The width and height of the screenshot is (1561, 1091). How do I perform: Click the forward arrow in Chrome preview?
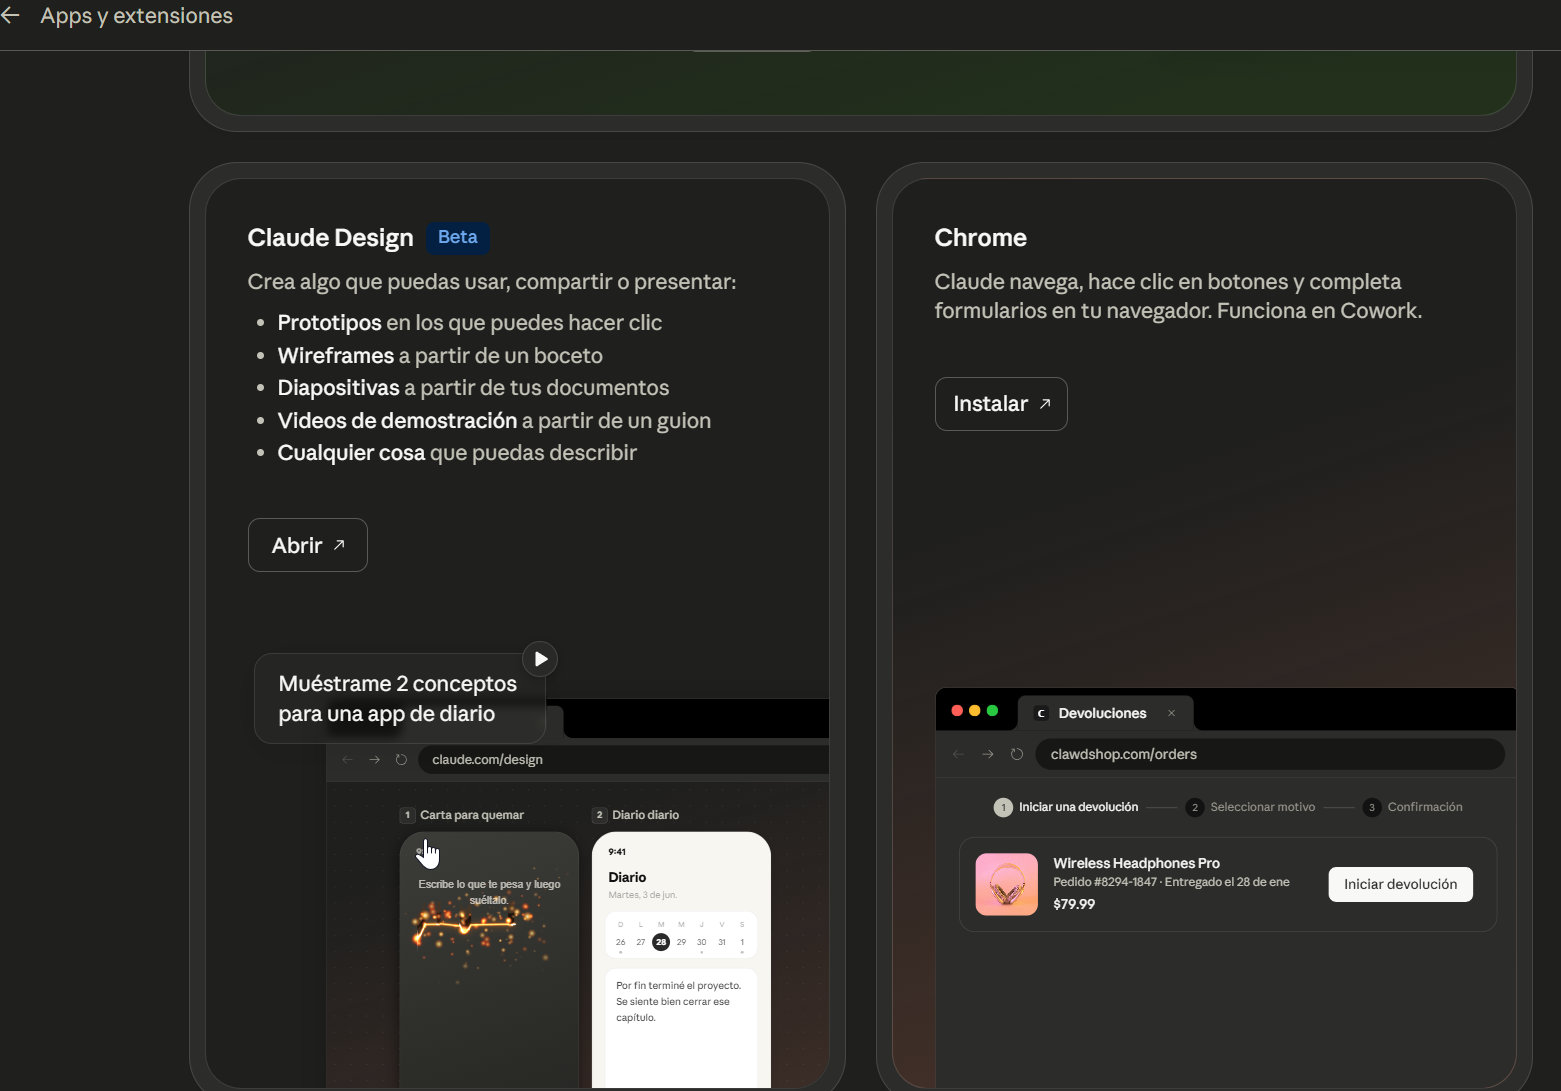tap(988, 754)
